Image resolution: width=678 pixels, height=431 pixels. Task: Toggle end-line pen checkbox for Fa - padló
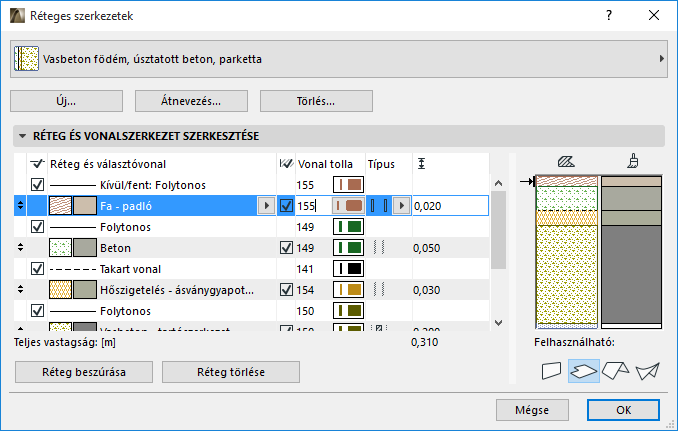(x=286, y=206)
